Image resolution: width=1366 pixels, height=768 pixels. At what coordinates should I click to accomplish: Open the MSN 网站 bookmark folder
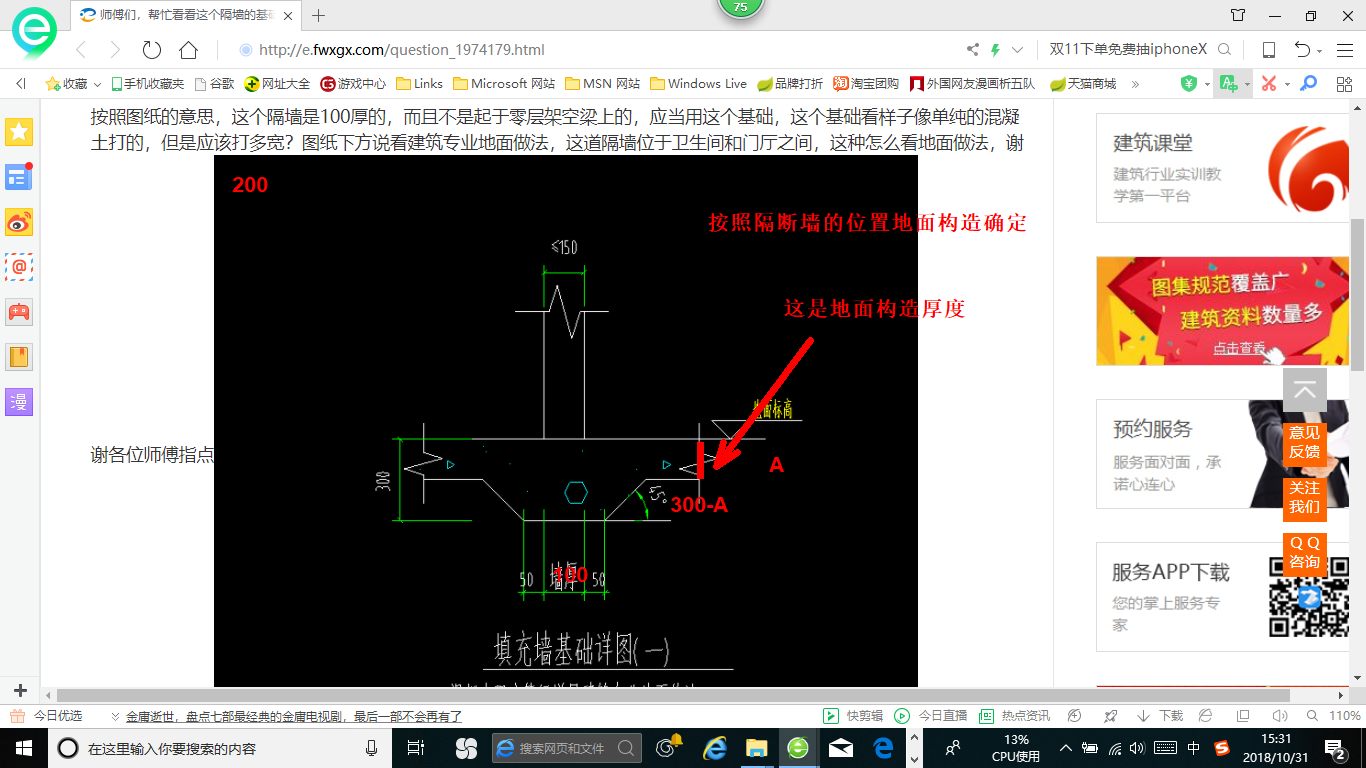coord(603,84)
